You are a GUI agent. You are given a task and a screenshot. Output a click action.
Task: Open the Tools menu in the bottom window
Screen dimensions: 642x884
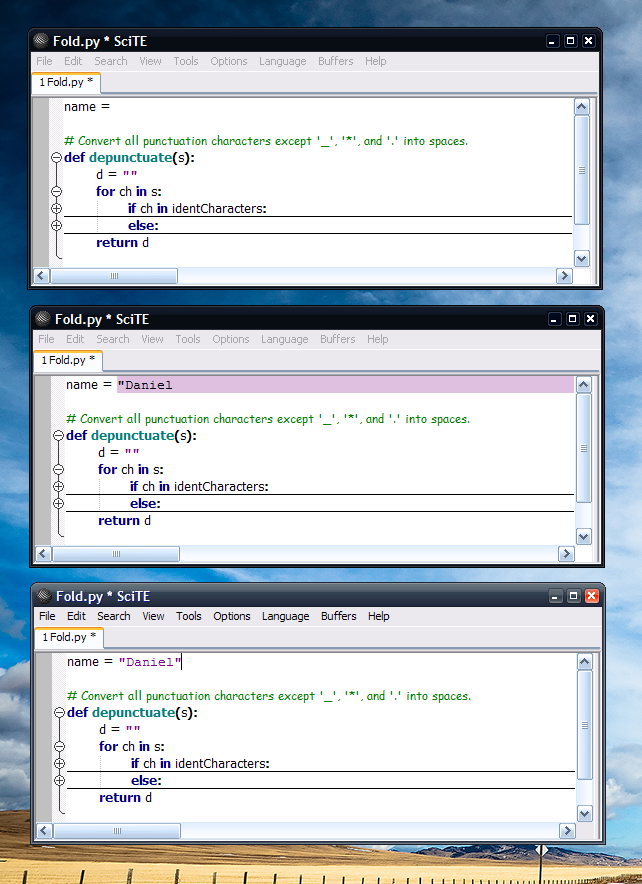[x=189, y=616]
